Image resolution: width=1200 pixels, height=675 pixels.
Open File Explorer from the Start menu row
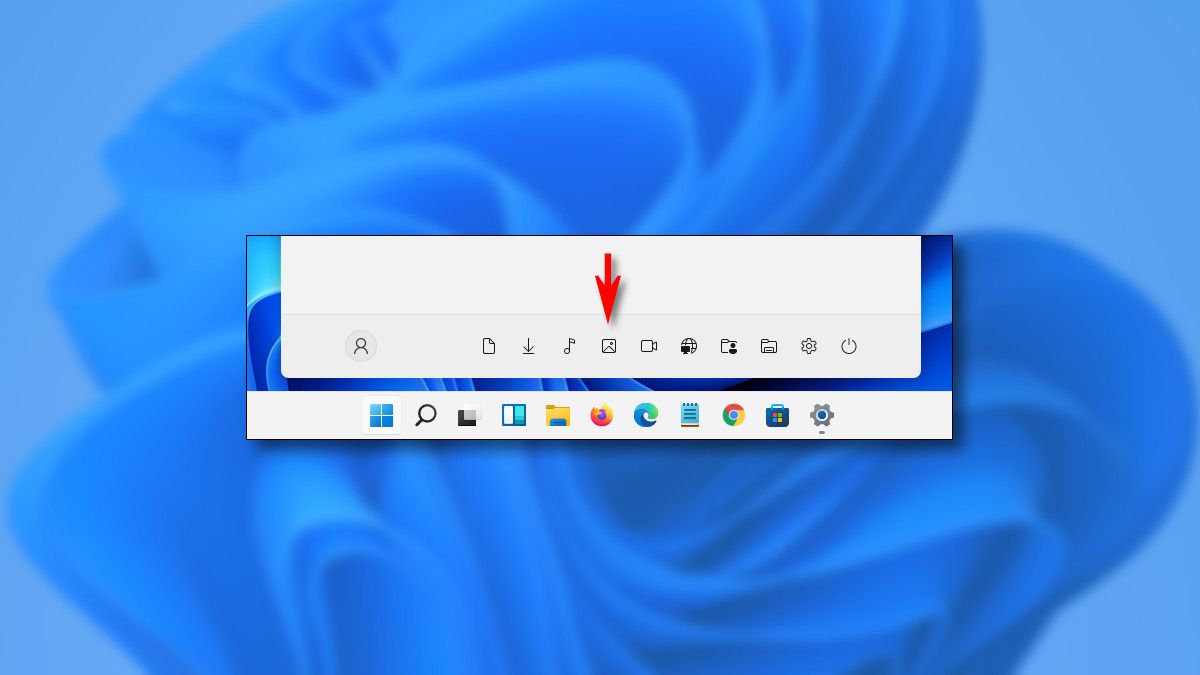(768, 347)
